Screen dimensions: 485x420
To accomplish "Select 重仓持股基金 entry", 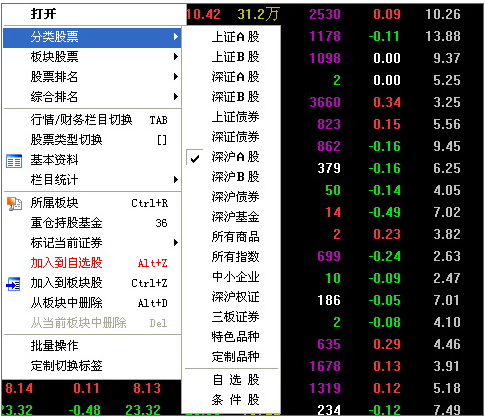I will [92, 223].
